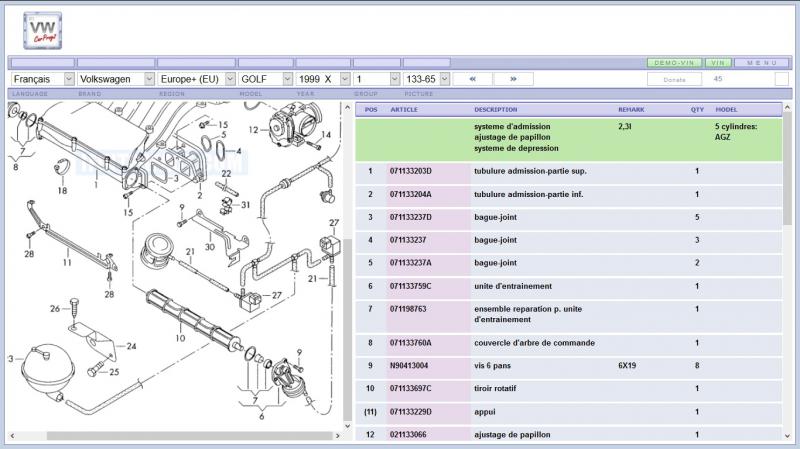The width and height of the screenshot is (800, 449).
Task: Click the parts list scrollbar down arrow
Action: click(787, 436)
